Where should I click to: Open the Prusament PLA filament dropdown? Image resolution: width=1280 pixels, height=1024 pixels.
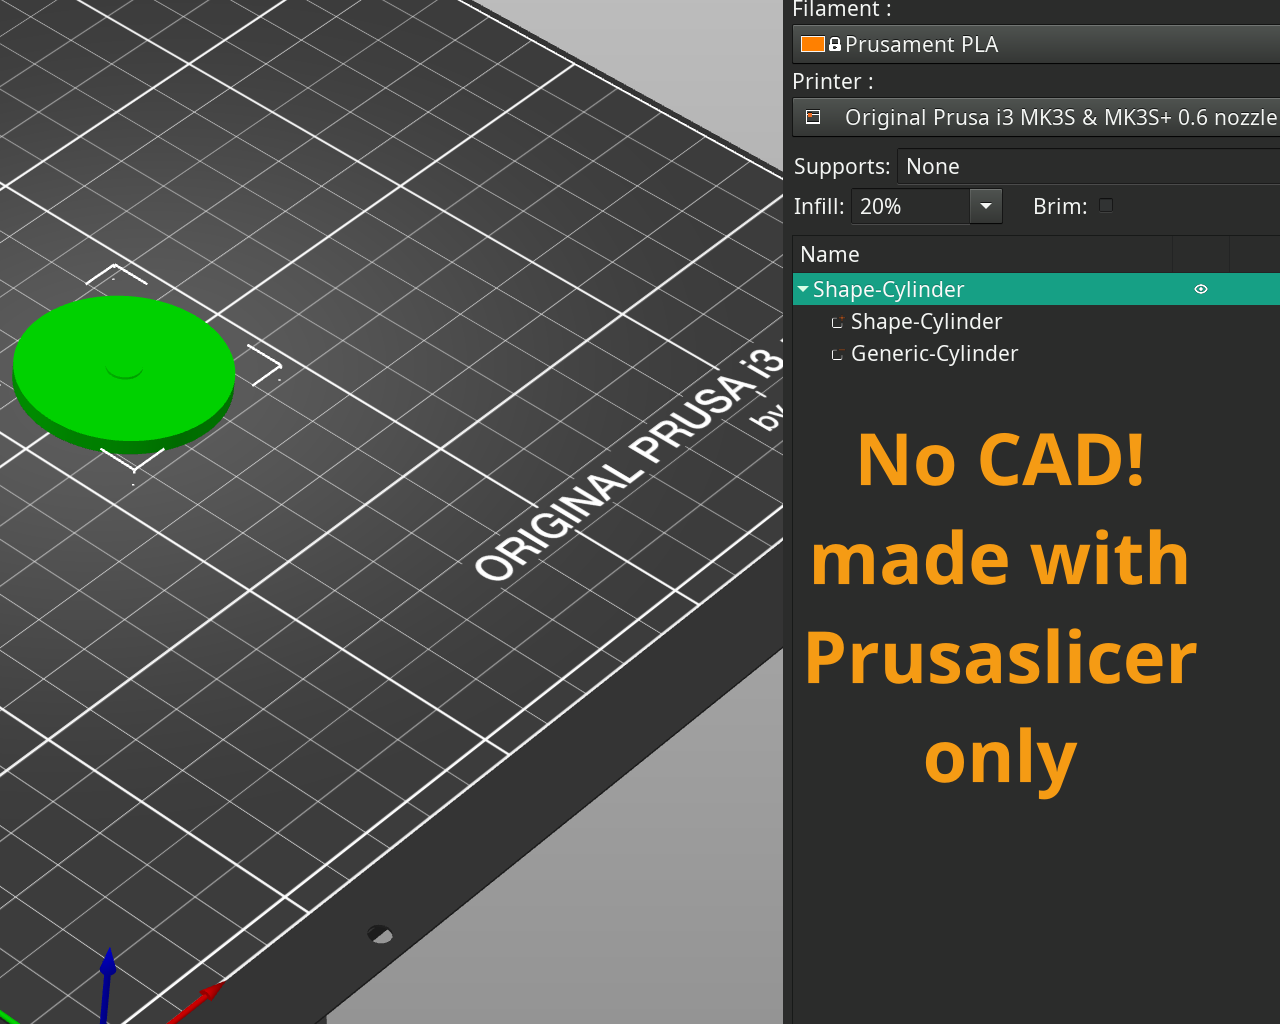tap(1036, 44)
